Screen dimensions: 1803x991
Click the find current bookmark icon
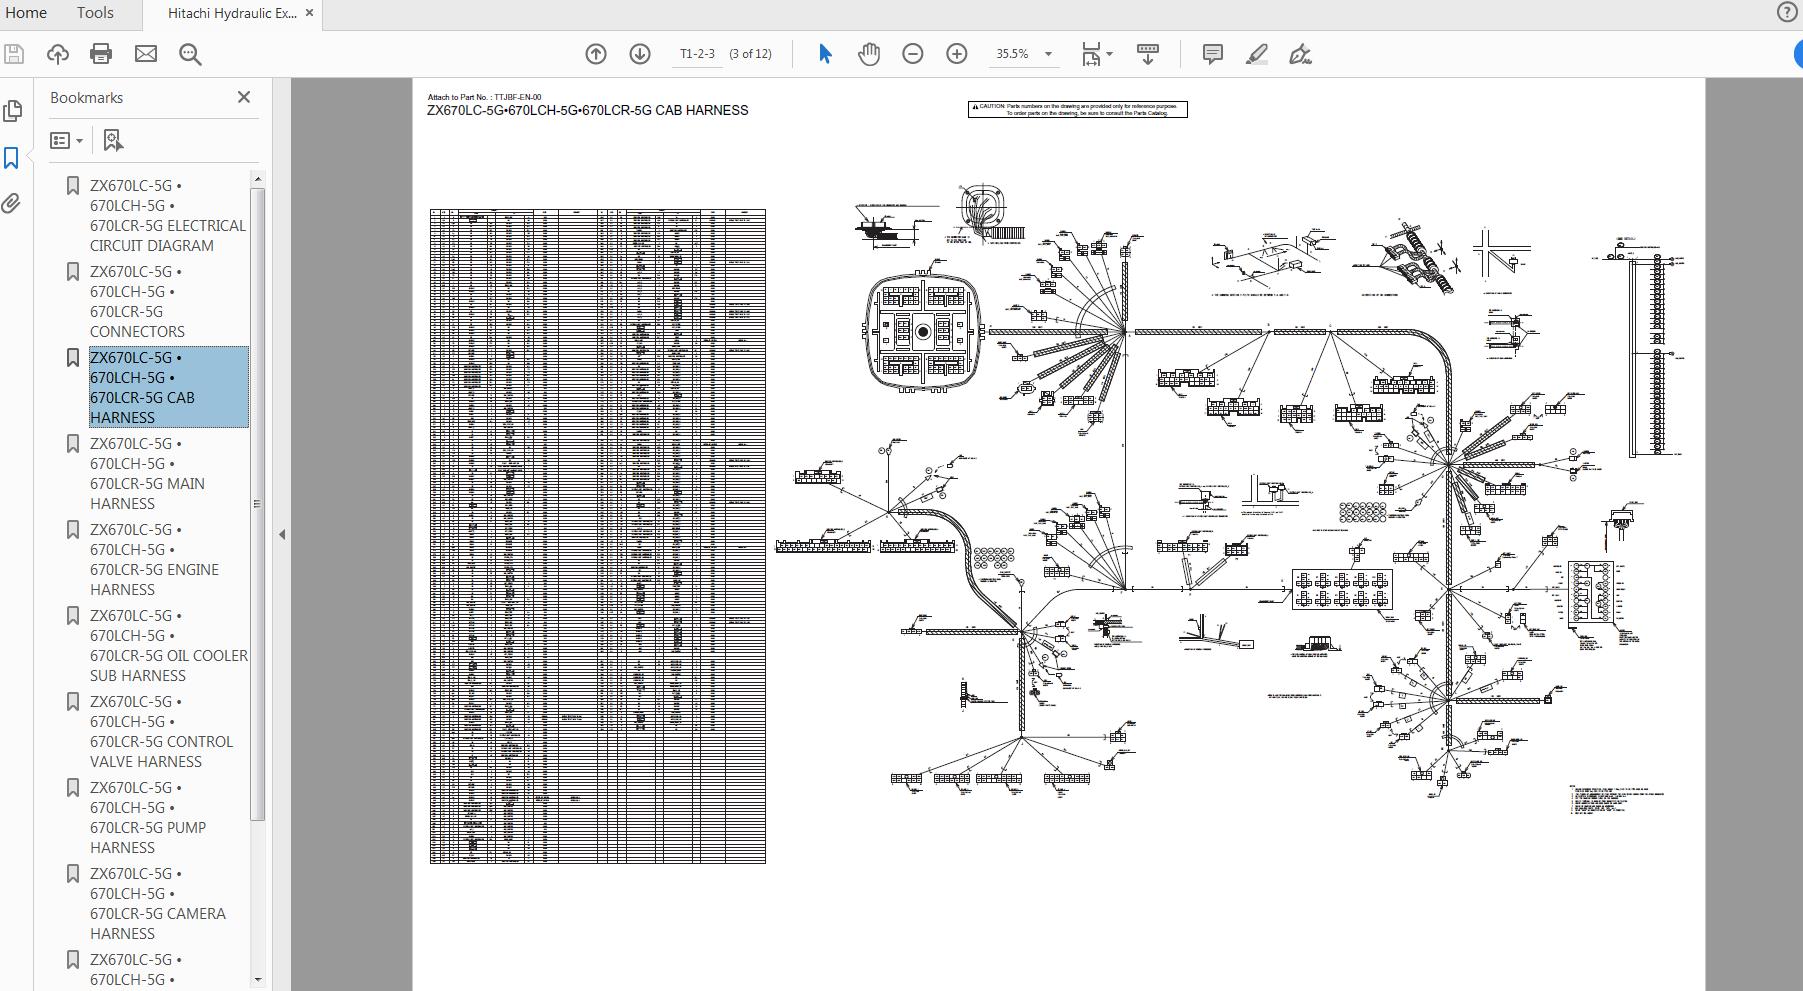[113, 141]
